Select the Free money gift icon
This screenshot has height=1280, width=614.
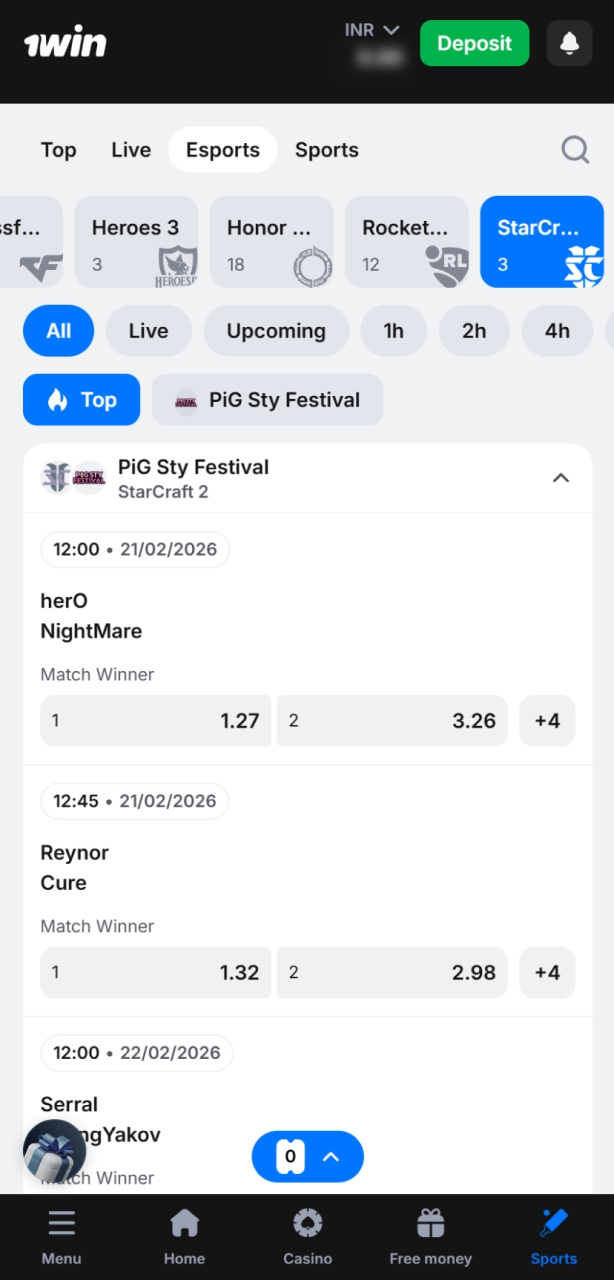(x=430, y=1222)
